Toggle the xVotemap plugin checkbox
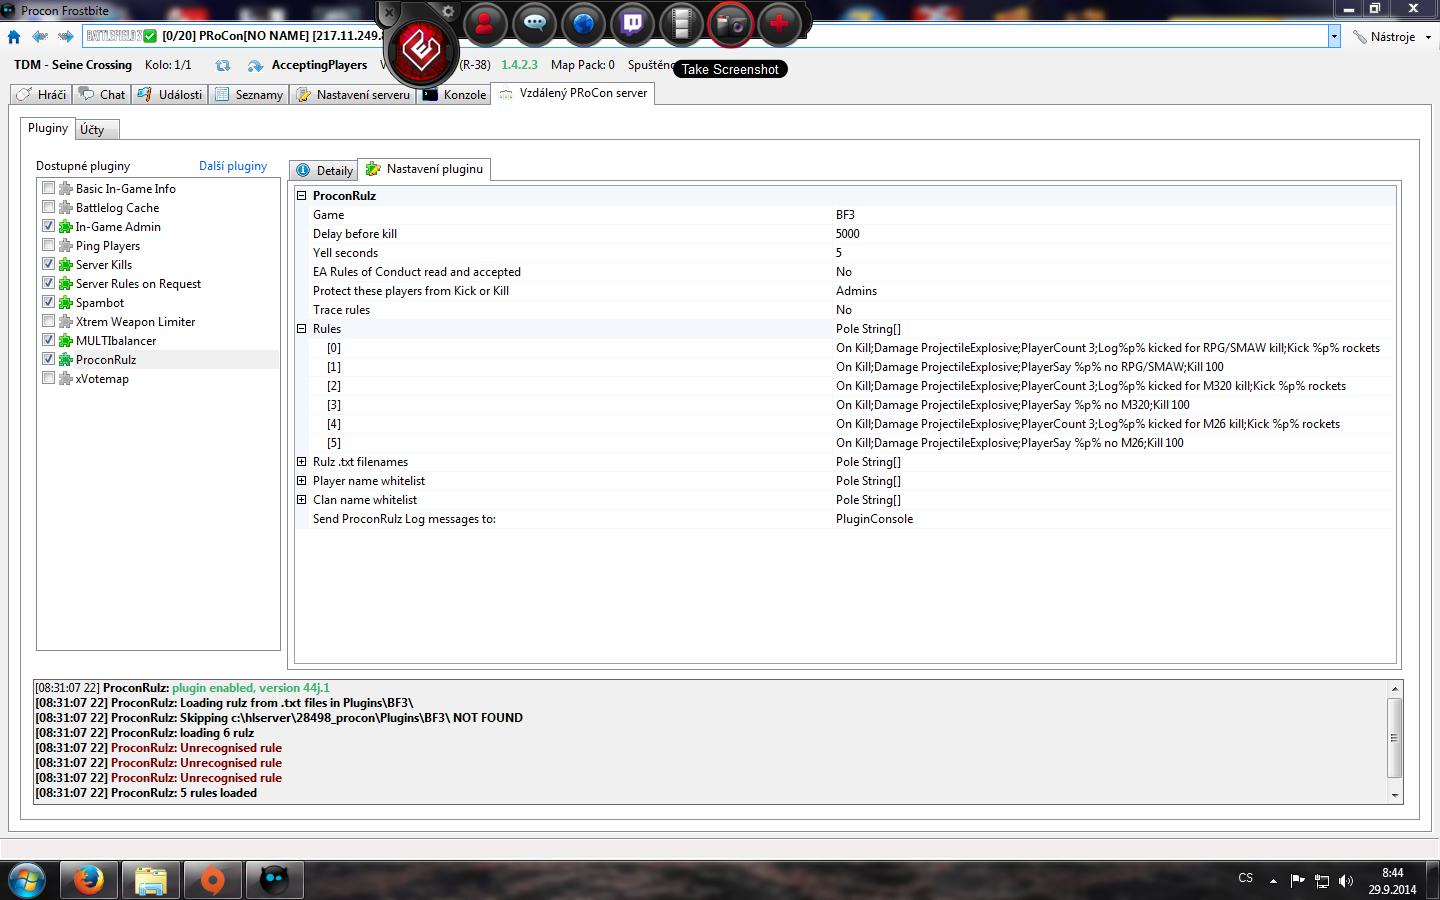This screenshot has width=1440, height=900. (x=48, y=378)
